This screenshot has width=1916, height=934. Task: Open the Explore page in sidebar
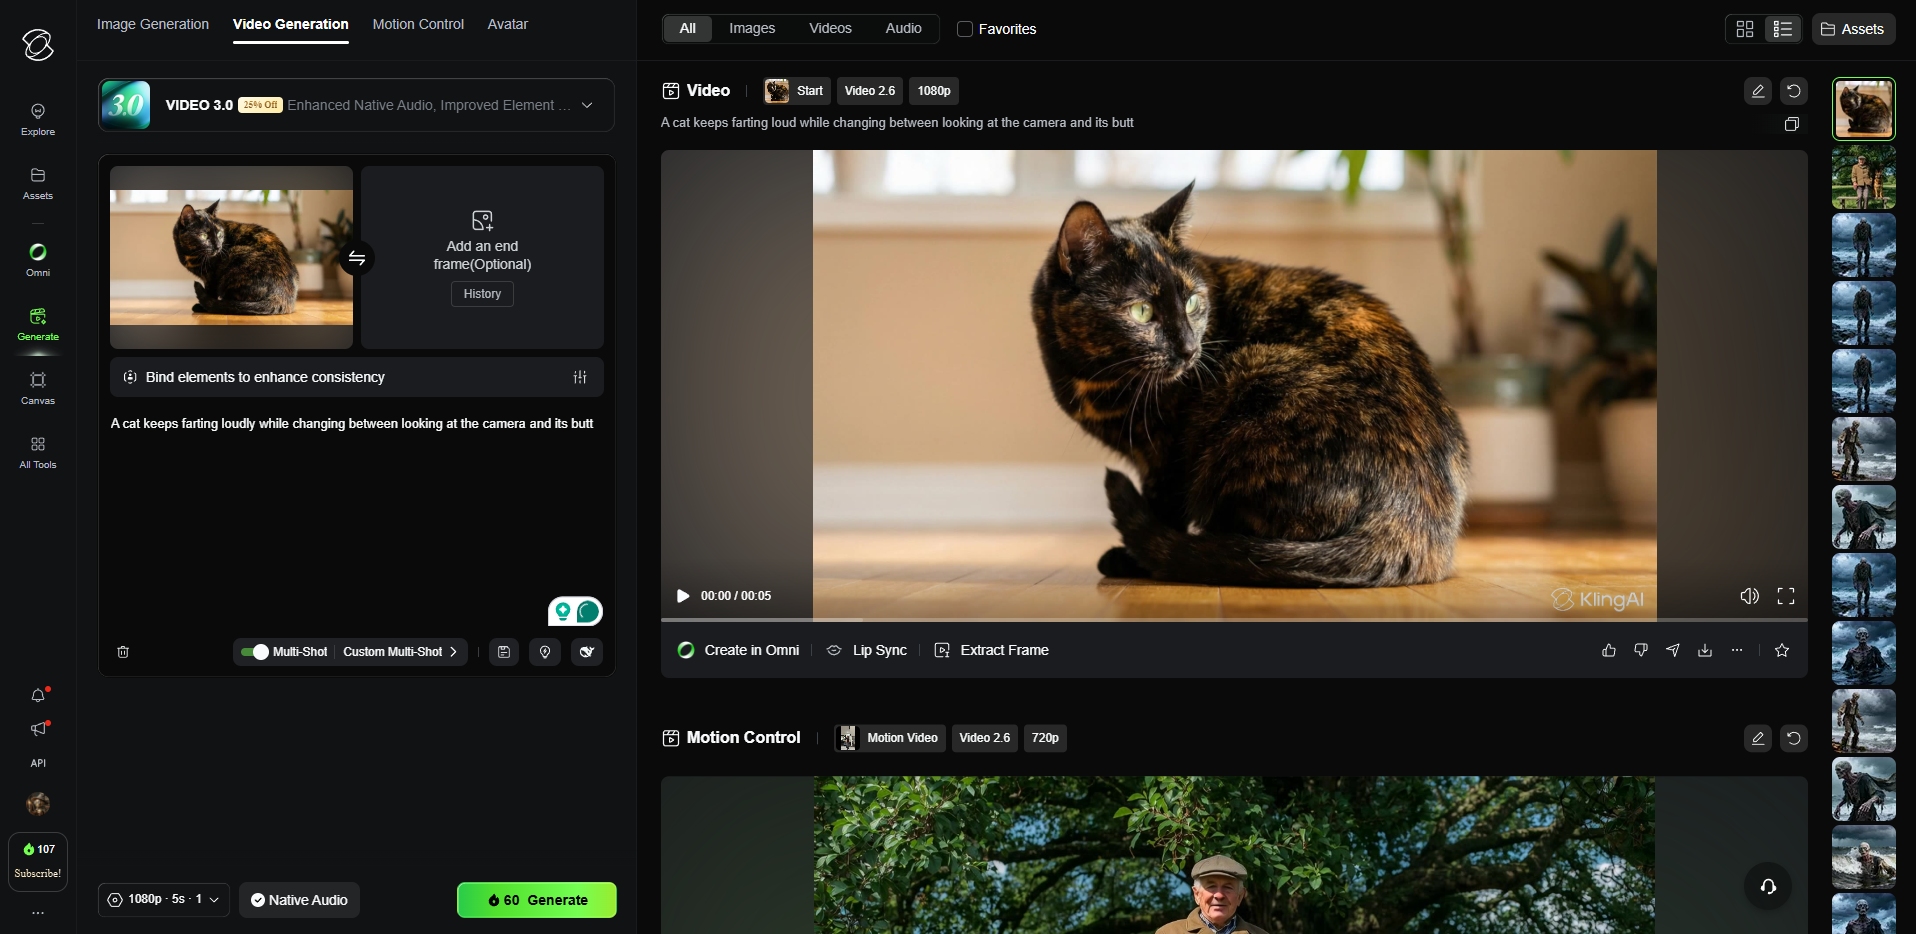38,119
